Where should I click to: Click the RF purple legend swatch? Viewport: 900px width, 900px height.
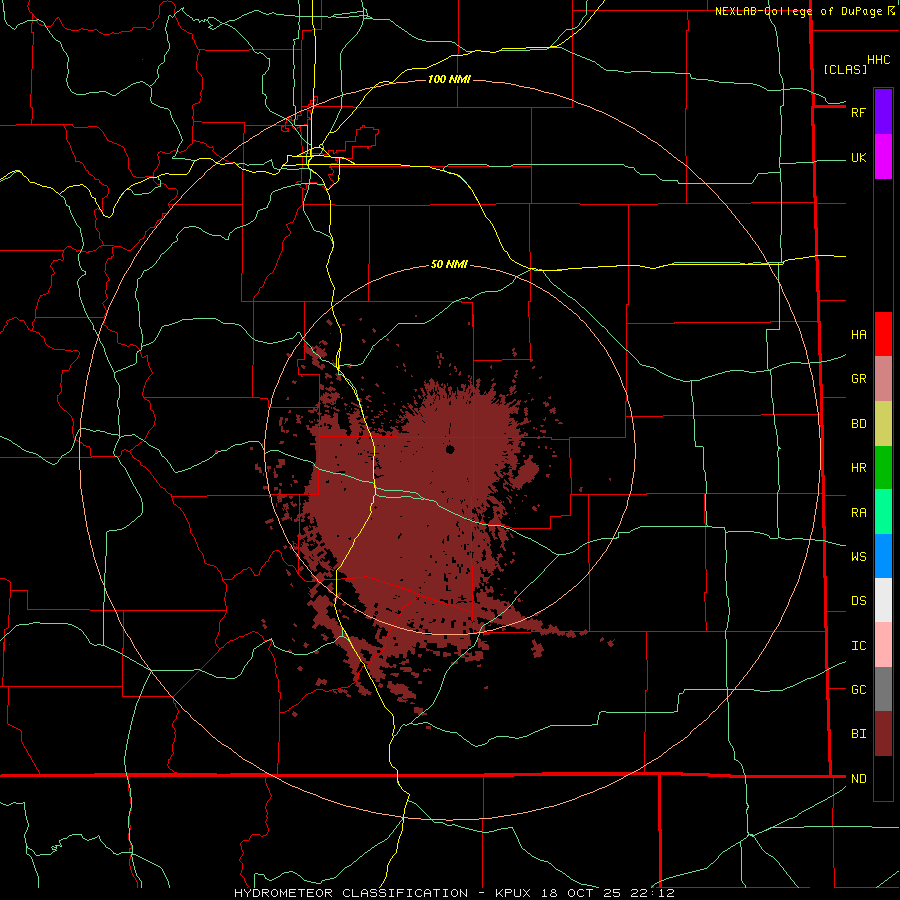(x=883, y=112)
